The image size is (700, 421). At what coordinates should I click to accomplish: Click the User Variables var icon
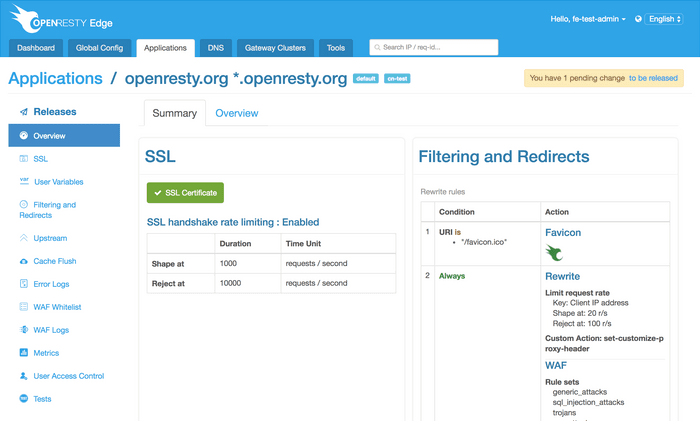point(24,181)
